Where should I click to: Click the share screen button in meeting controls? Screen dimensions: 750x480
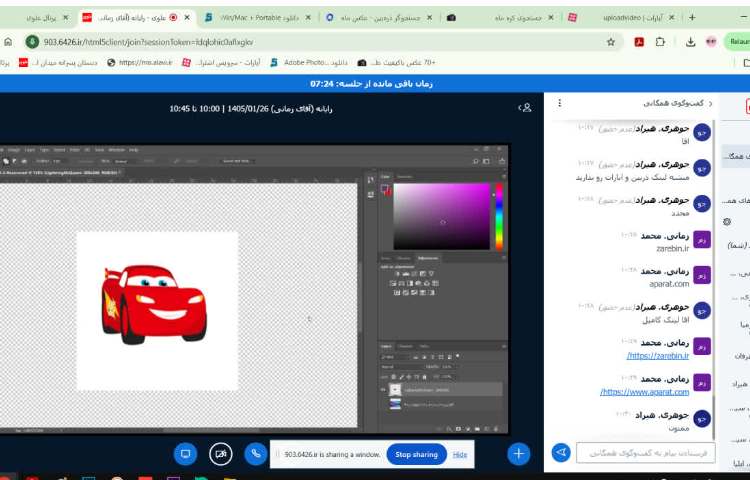click(x=186, y=454)
